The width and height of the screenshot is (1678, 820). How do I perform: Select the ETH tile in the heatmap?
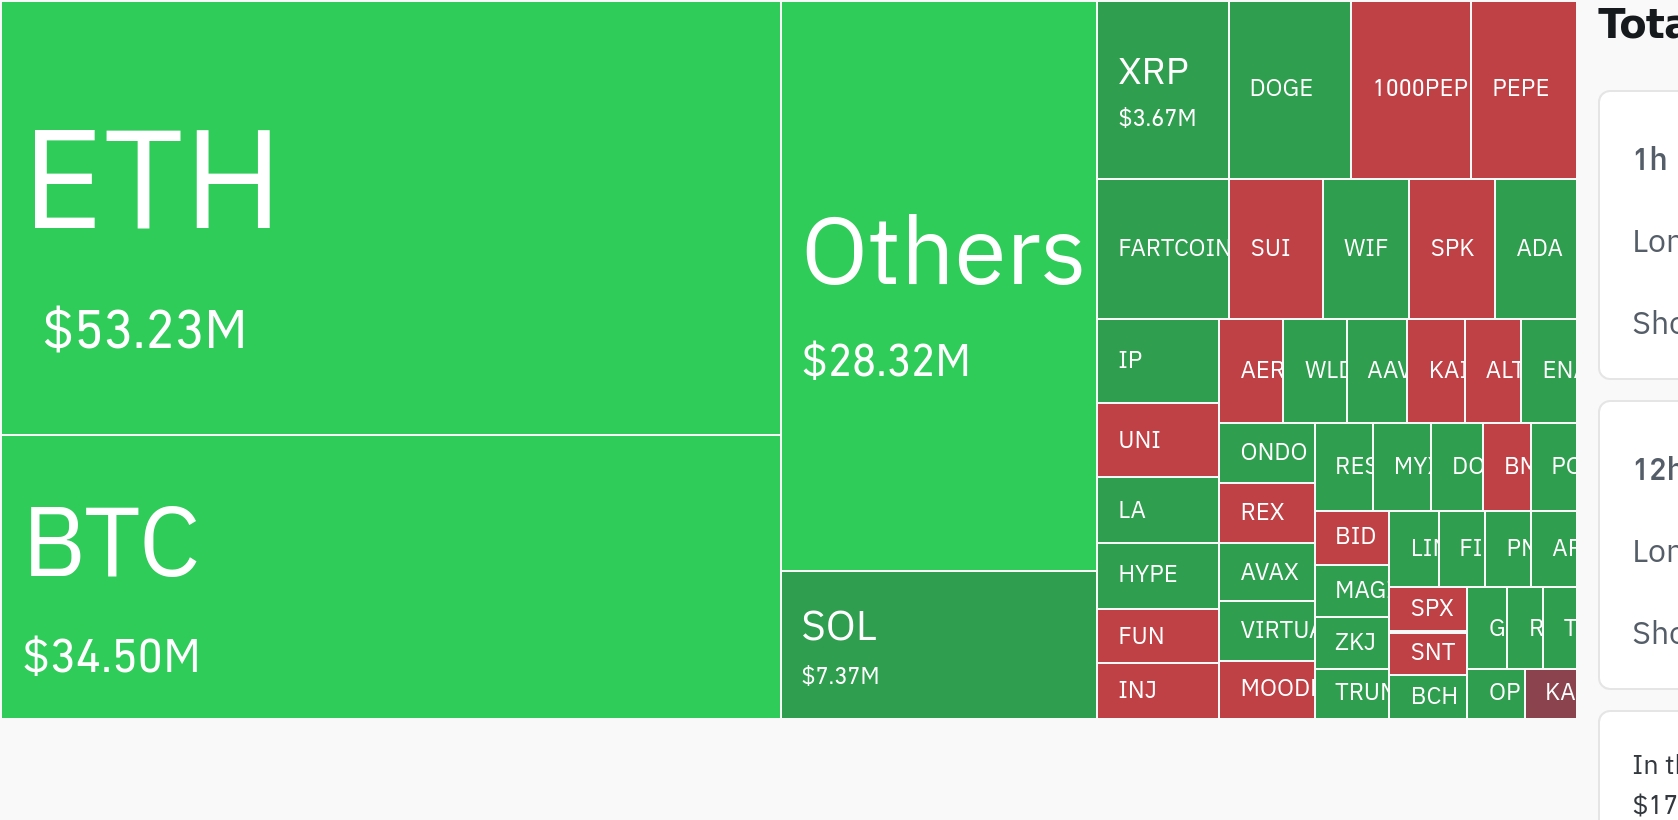pos(391,218)
